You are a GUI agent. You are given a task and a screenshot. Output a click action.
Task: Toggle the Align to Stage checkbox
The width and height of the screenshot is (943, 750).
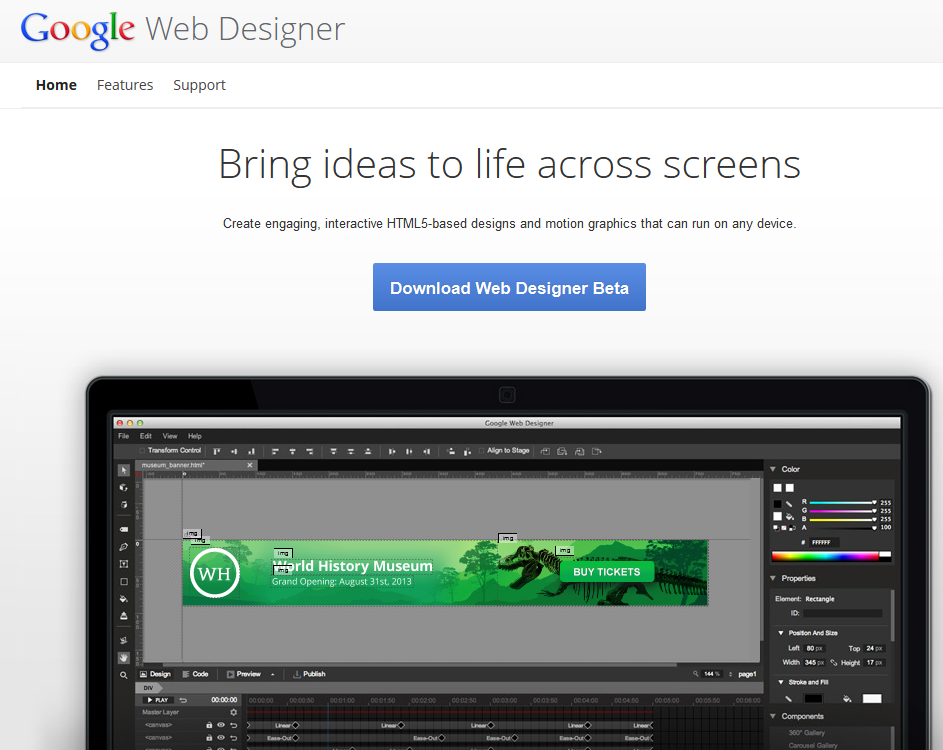click(x=481, y=451)
